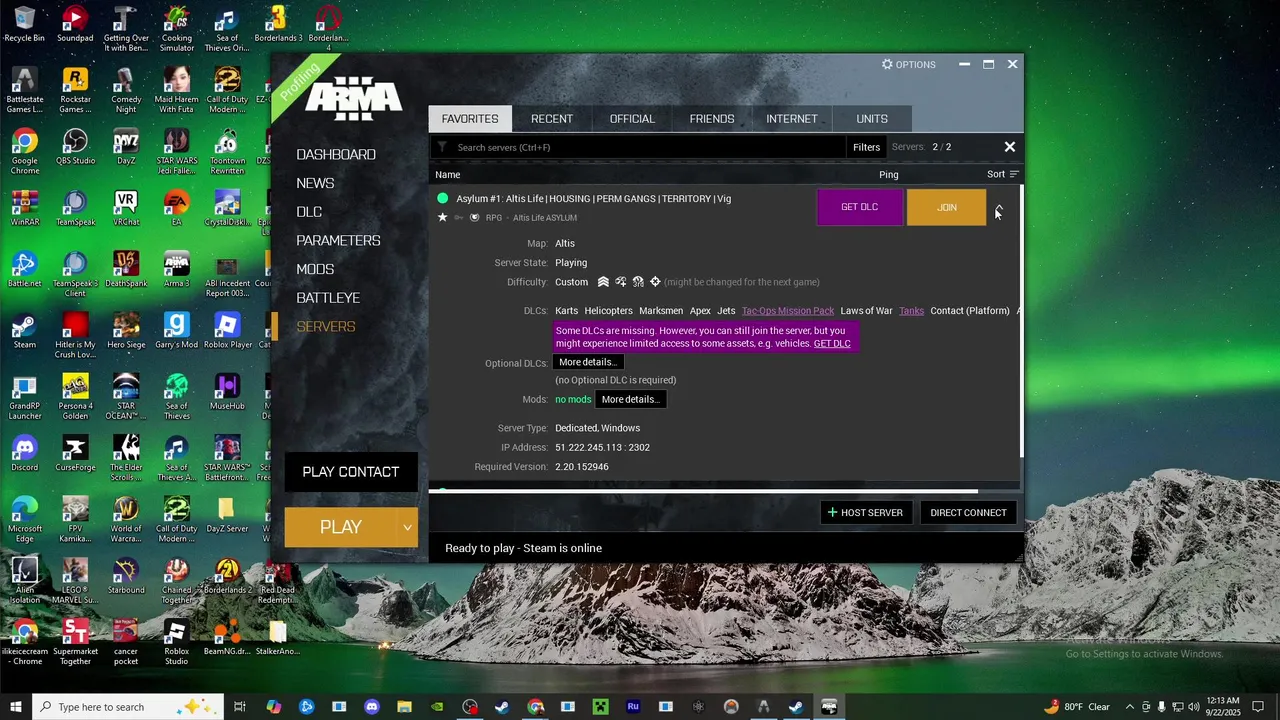Open the Tanks DLC link
The height and width of the screenshot is (720, 1280).
pyautogui.click(x=911, y=311)
